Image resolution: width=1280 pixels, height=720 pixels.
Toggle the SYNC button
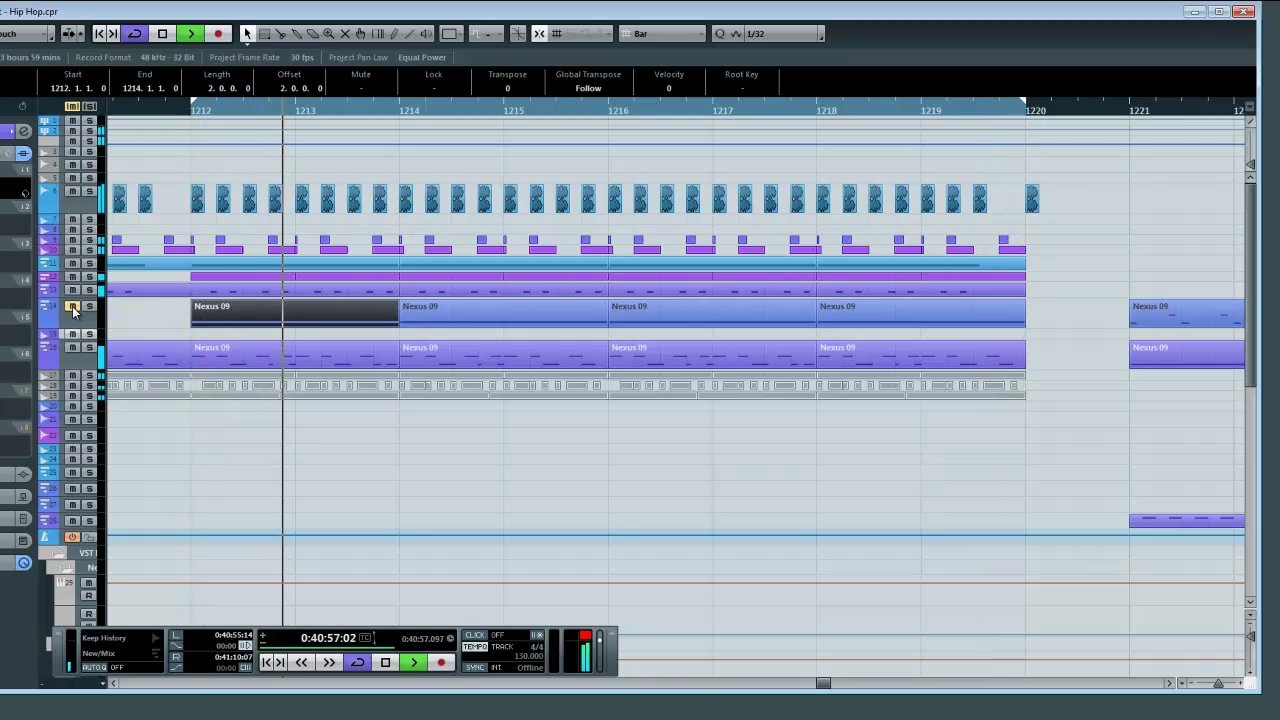(475, 667)
